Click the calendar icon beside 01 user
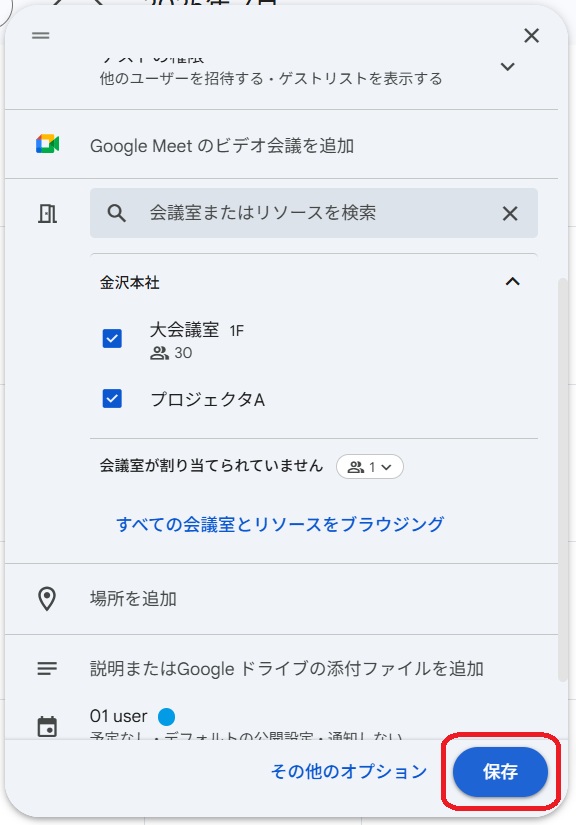 pos(47,727)
